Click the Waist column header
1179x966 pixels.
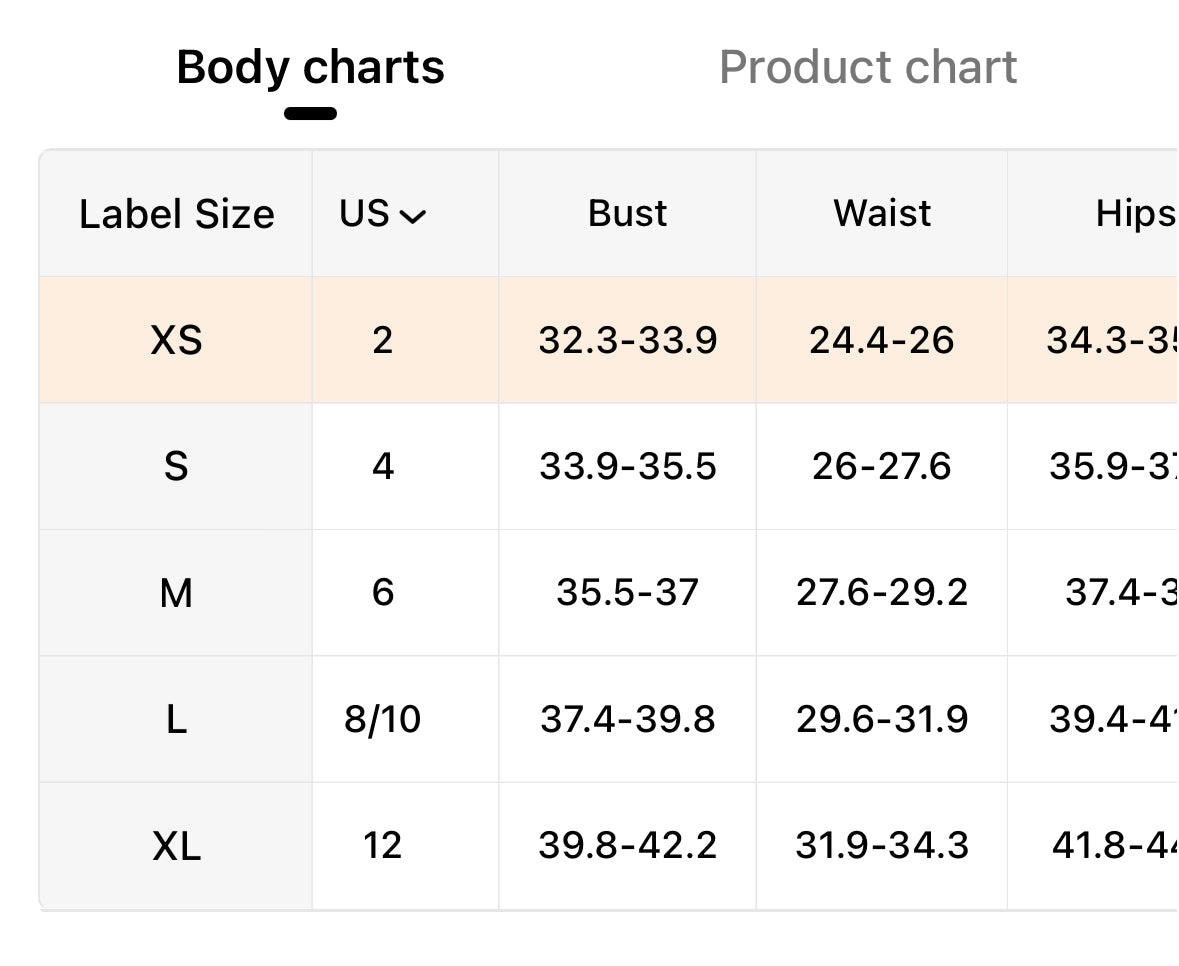(882, 213)
